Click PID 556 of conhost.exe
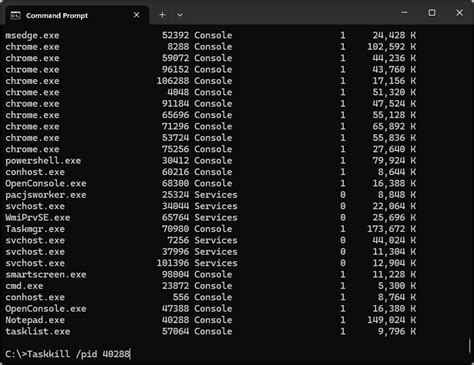The width and height of the screenshot is (474, 365). pyautogui.click(x=181, y=297)
